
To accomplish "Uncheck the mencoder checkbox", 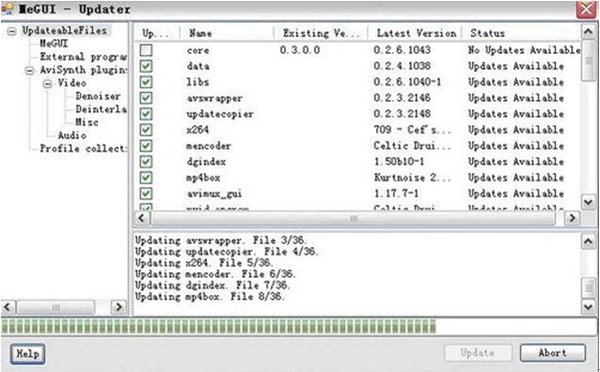I will pyautogui.click(x=146, y=146).
